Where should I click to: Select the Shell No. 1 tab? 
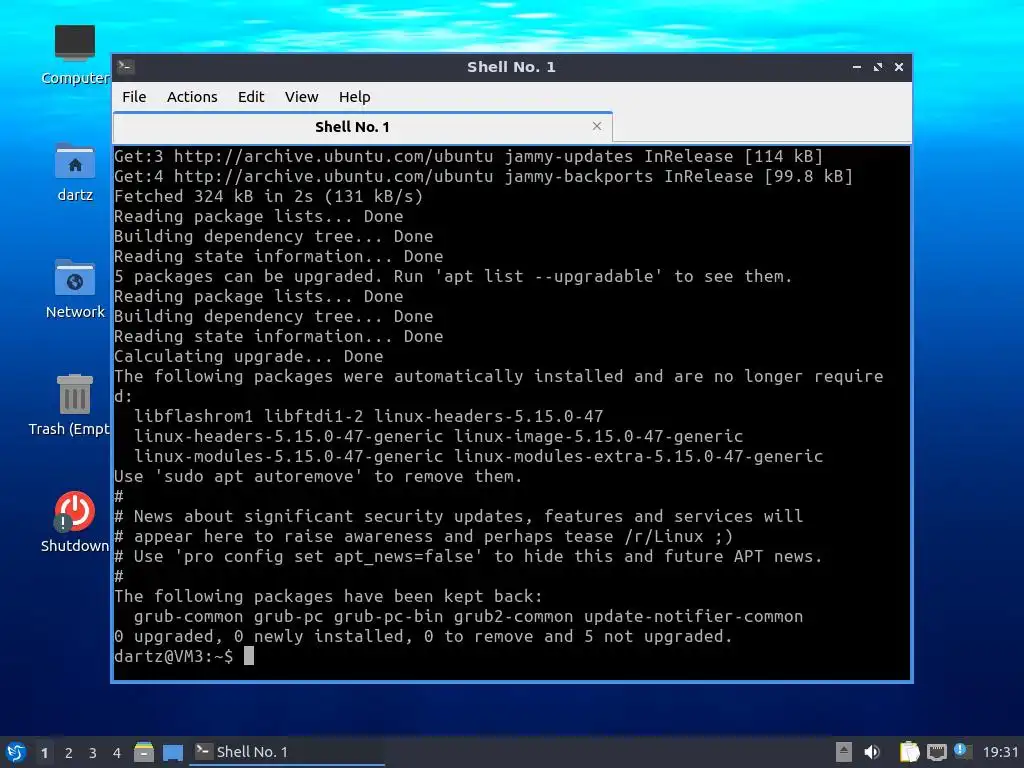point(362,127)
